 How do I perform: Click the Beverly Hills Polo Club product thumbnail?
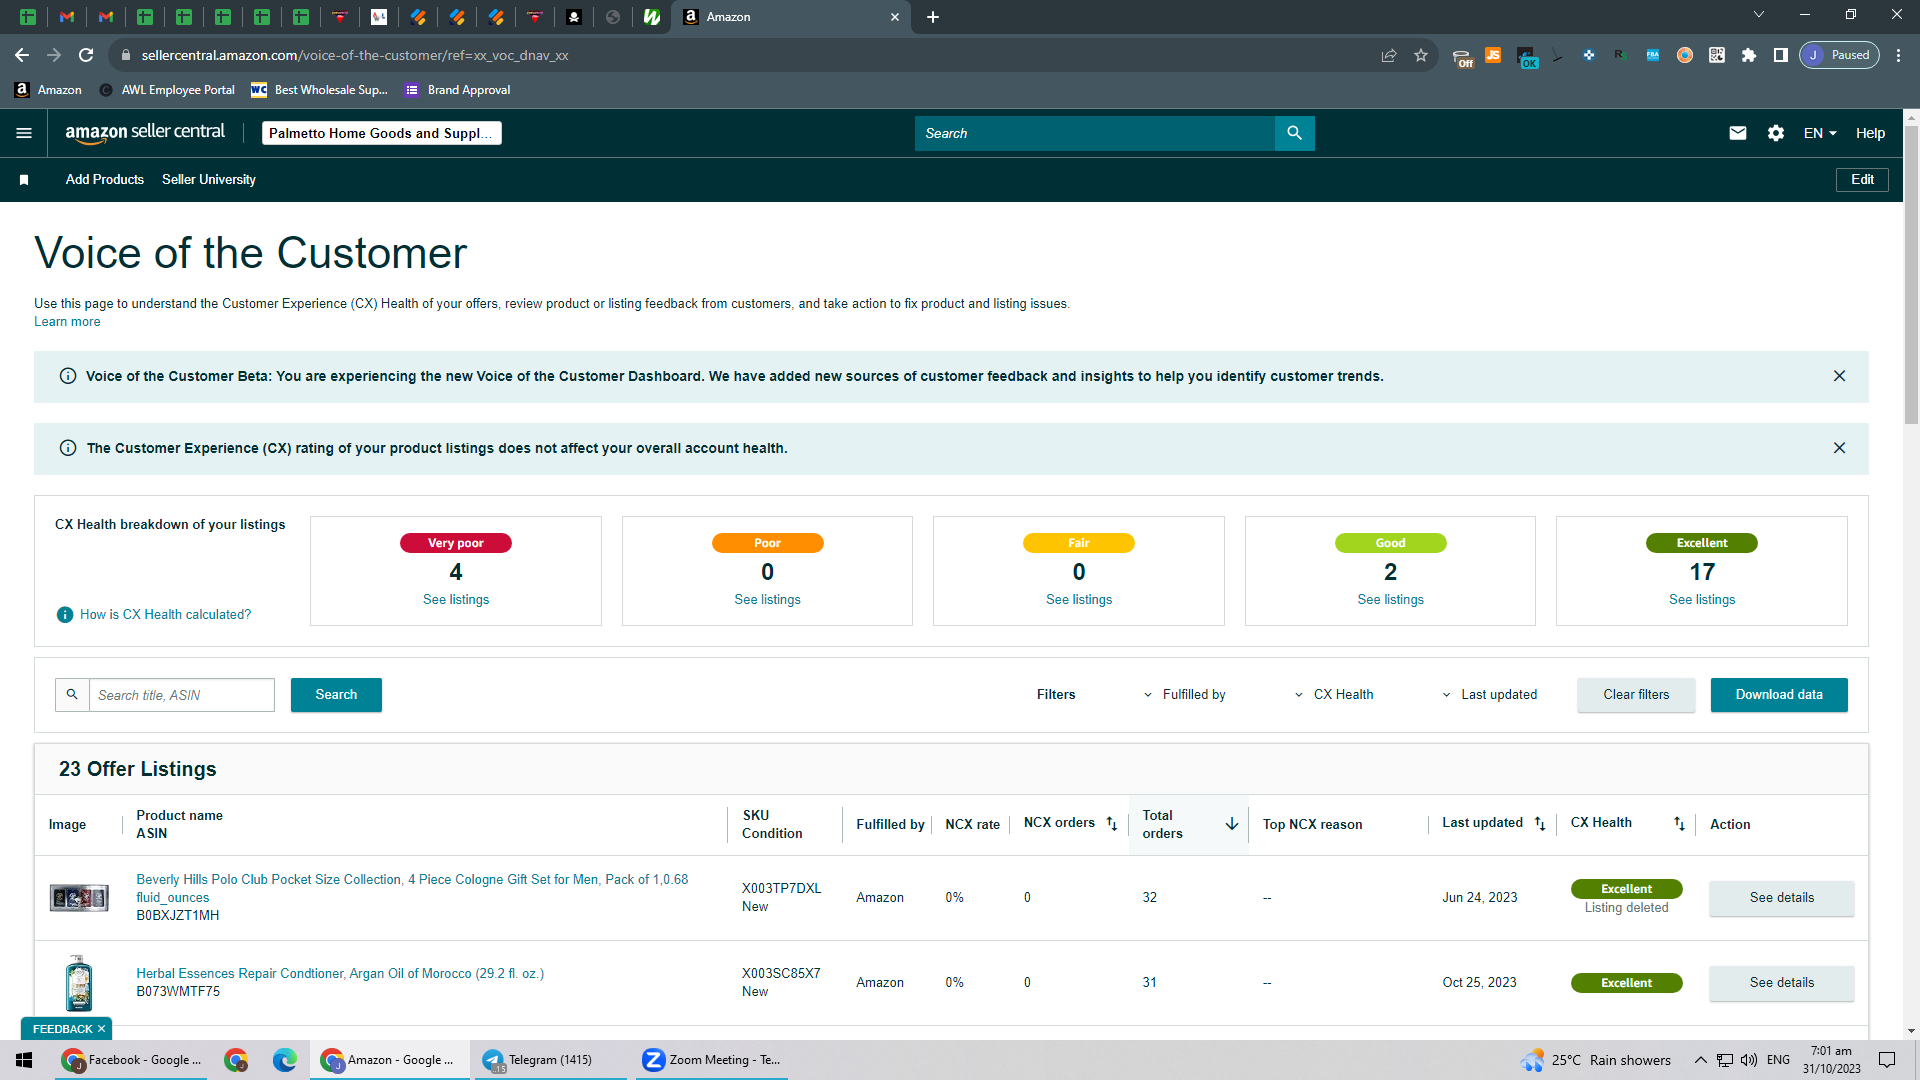click(79, 898)
